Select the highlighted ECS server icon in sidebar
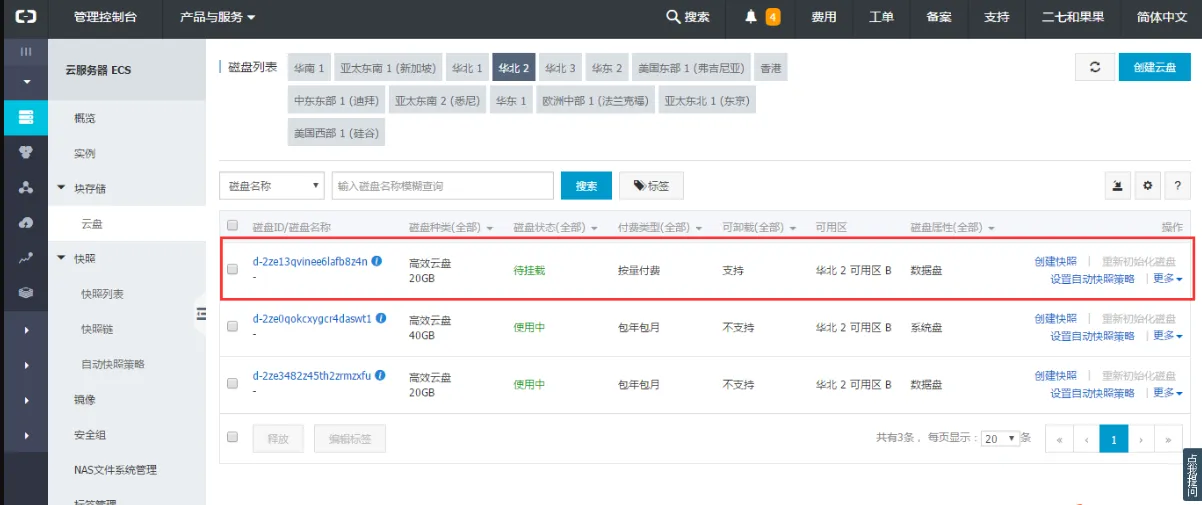The height and width of the screenshot is (505, 1202). click(26, 117)
